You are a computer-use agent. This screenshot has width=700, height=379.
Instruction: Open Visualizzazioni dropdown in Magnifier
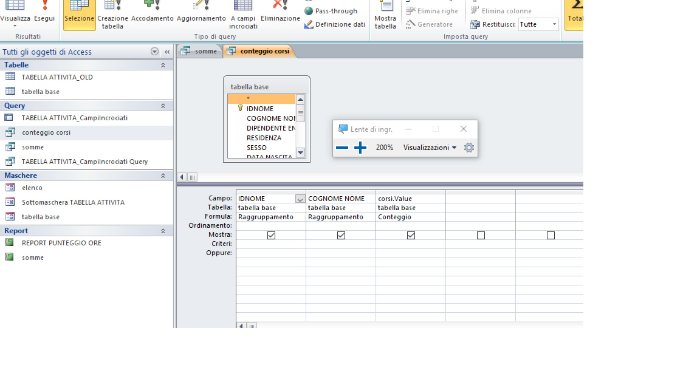429,147
